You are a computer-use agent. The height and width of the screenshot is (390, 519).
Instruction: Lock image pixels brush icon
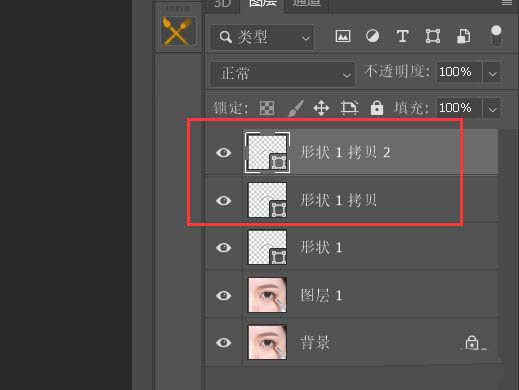pyautogui.click(x=295, y=108)
